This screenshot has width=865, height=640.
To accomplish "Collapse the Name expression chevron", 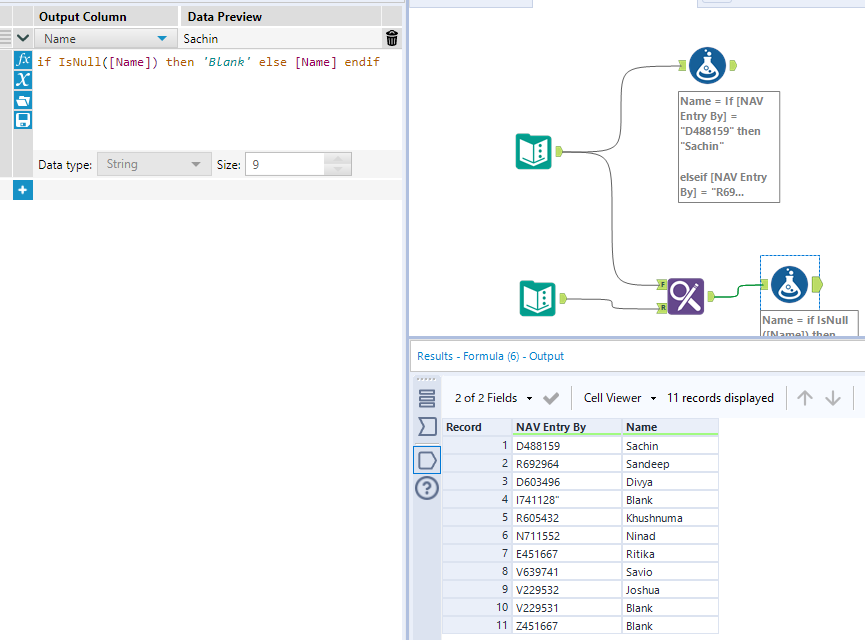I will 23,38.
